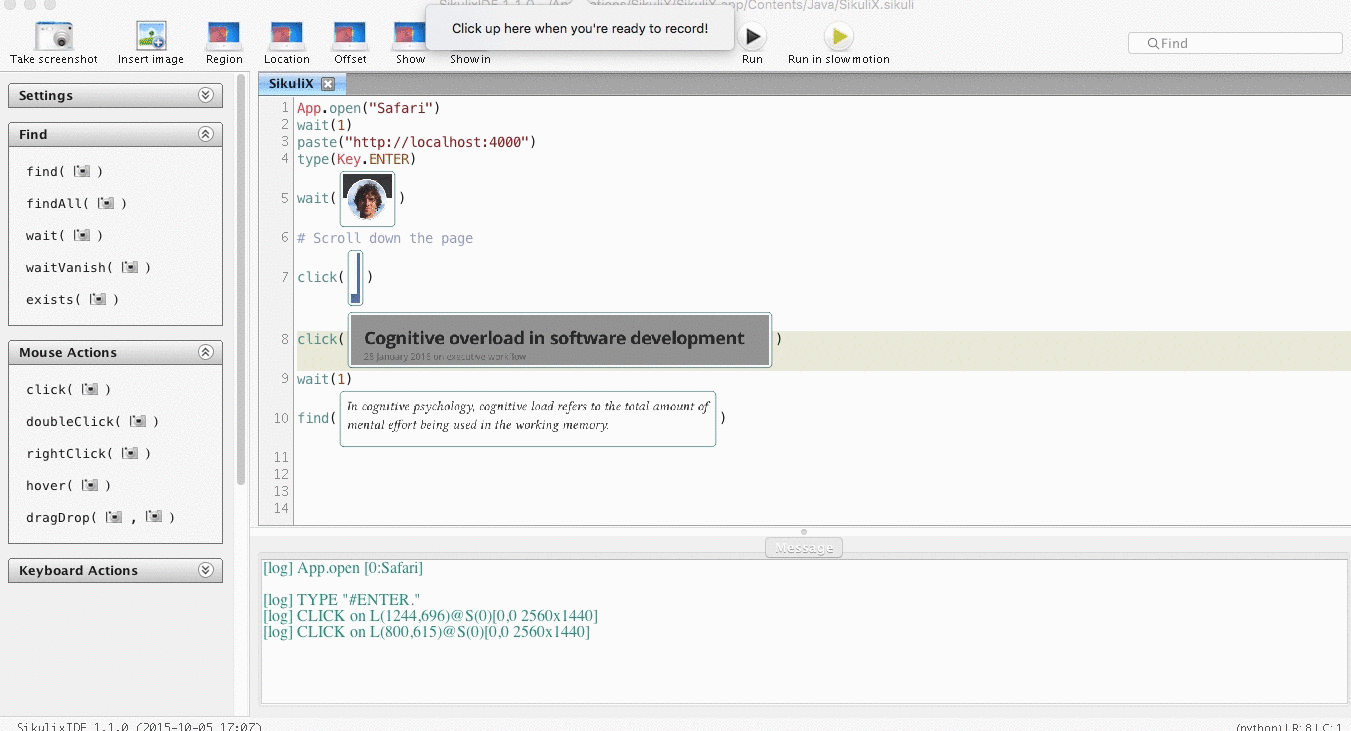Image resolution: width=1351 pixels, height=731 pixels.
Task: Click the avatar thumbnail in the wait() line
Action: [366, 197]
